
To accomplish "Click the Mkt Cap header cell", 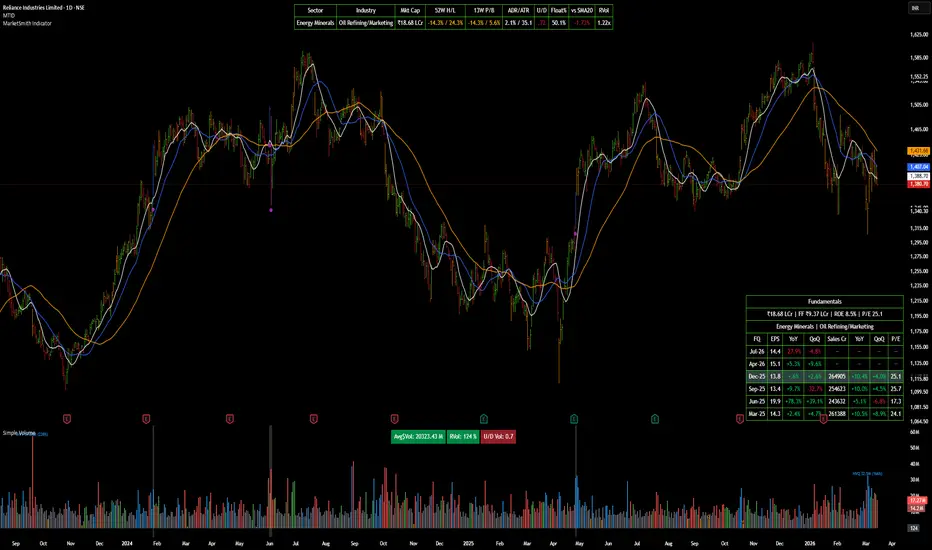I will (x=410, y=11).
